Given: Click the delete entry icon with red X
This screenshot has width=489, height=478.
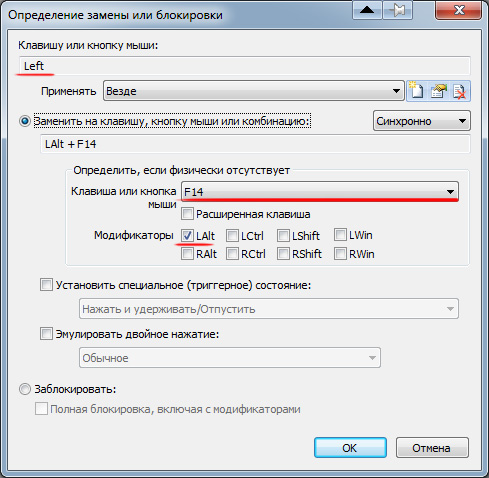Looking at the screenshot, I should click(x=460, y=91).
